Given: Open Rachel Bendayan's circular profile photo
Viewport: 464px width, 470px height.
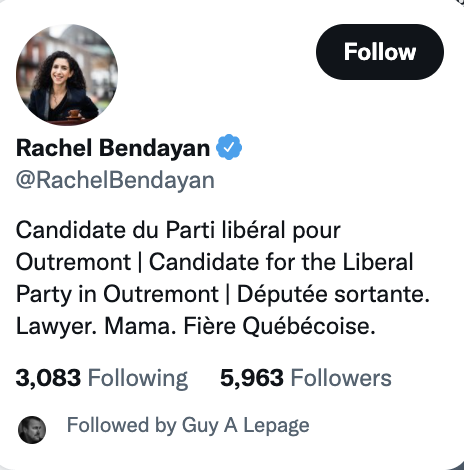Looking at the screenshot, I should coord(67,75).
